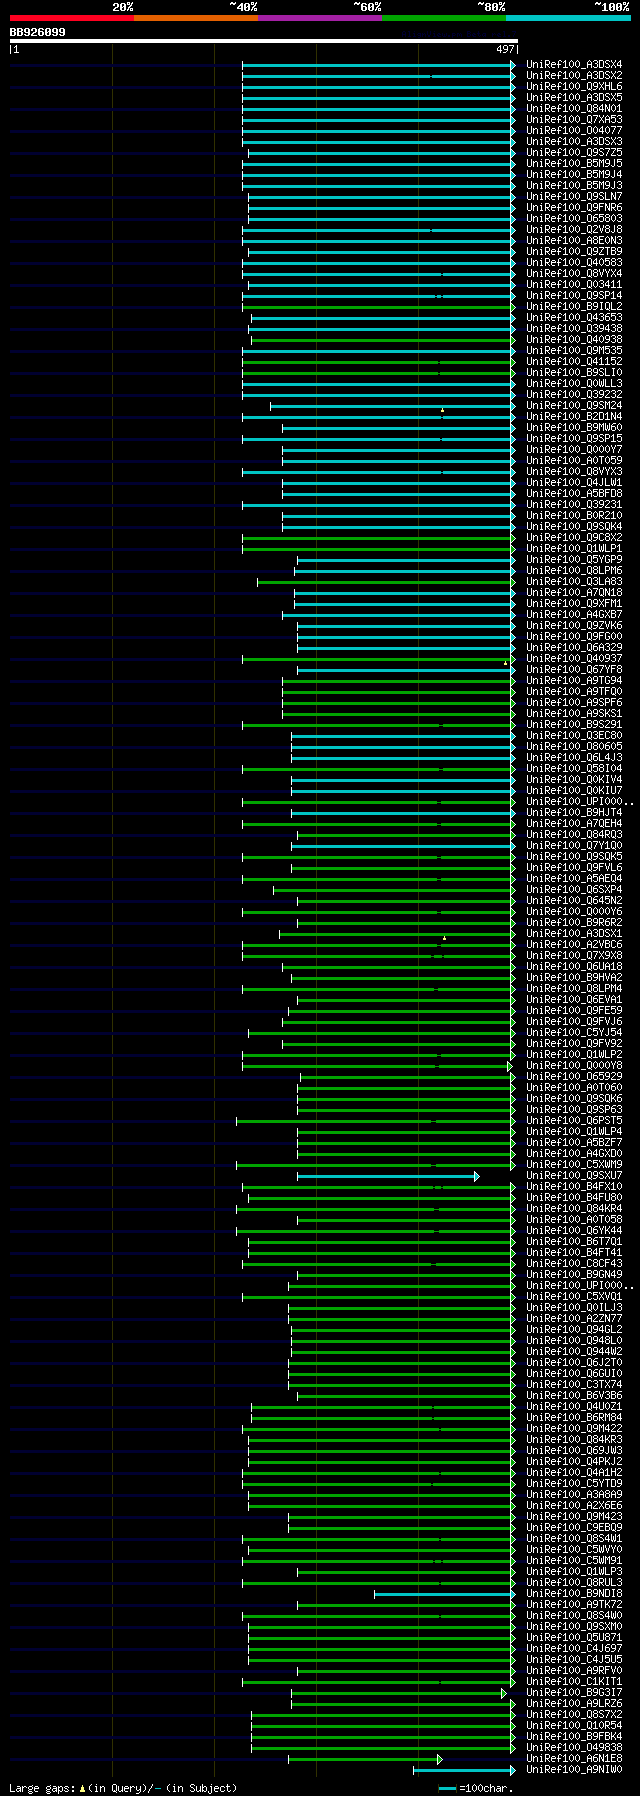640x1796 pixels.
Task: Open hit UniRef100_Q41152
Action: 574,361
